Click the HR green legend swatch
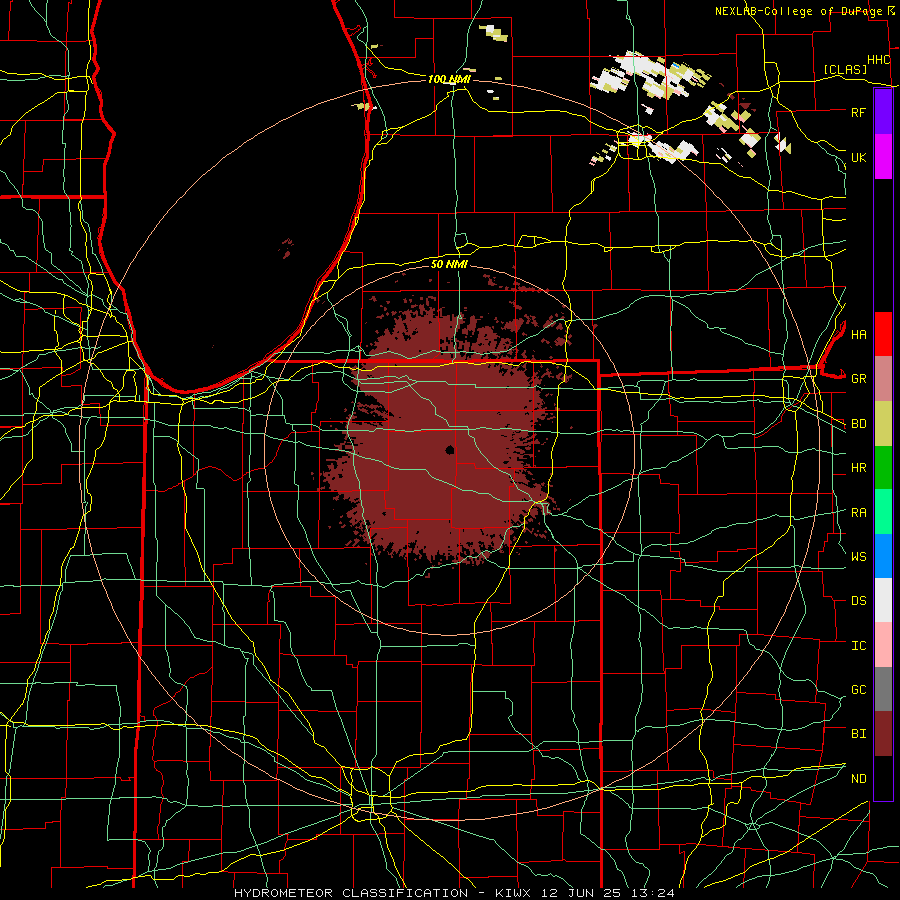900x900 pixels. point(883,467)
